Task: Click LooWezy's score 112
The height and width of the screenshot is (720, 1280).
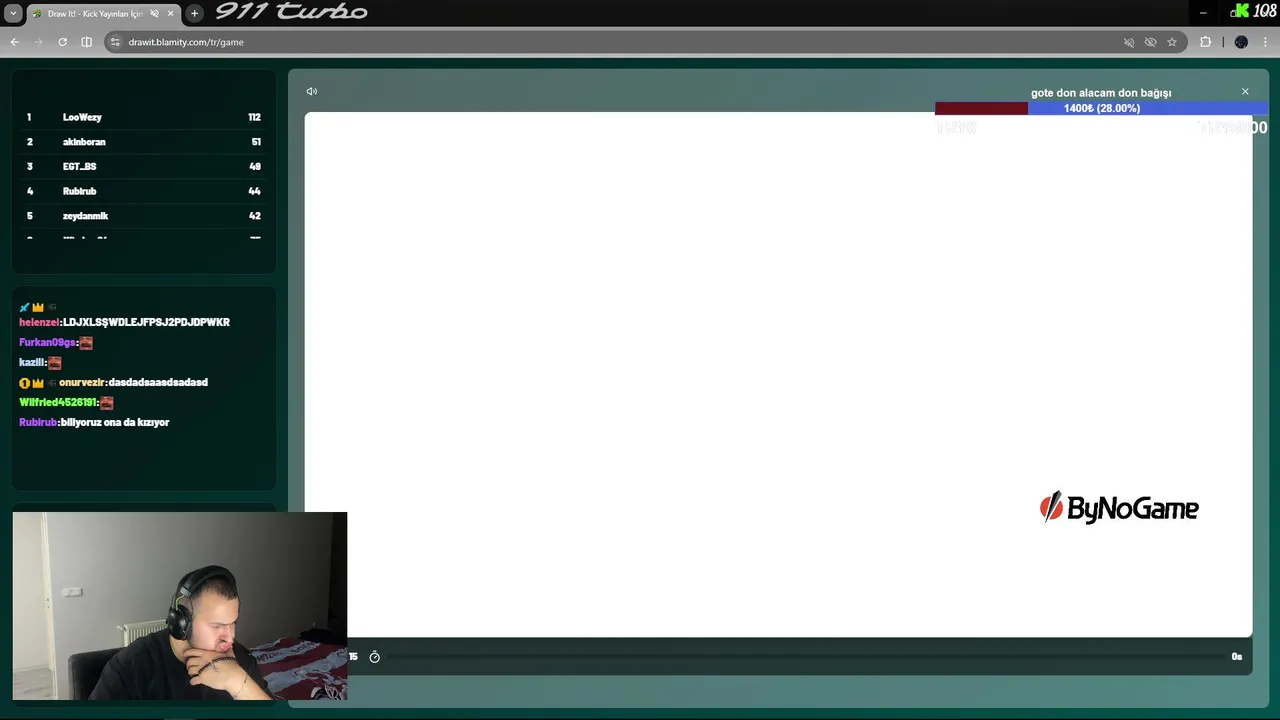Action: click(x=254, y=117)
